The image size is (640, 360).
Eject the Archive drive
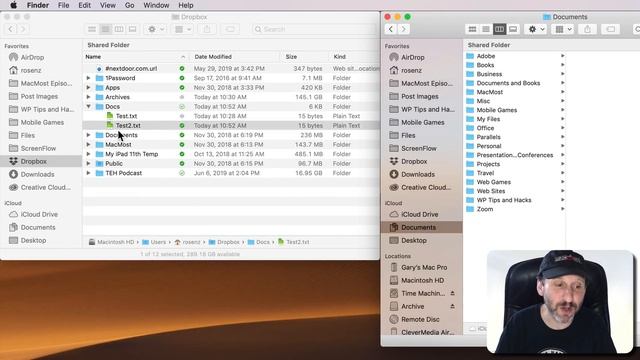tap(452, 307)
